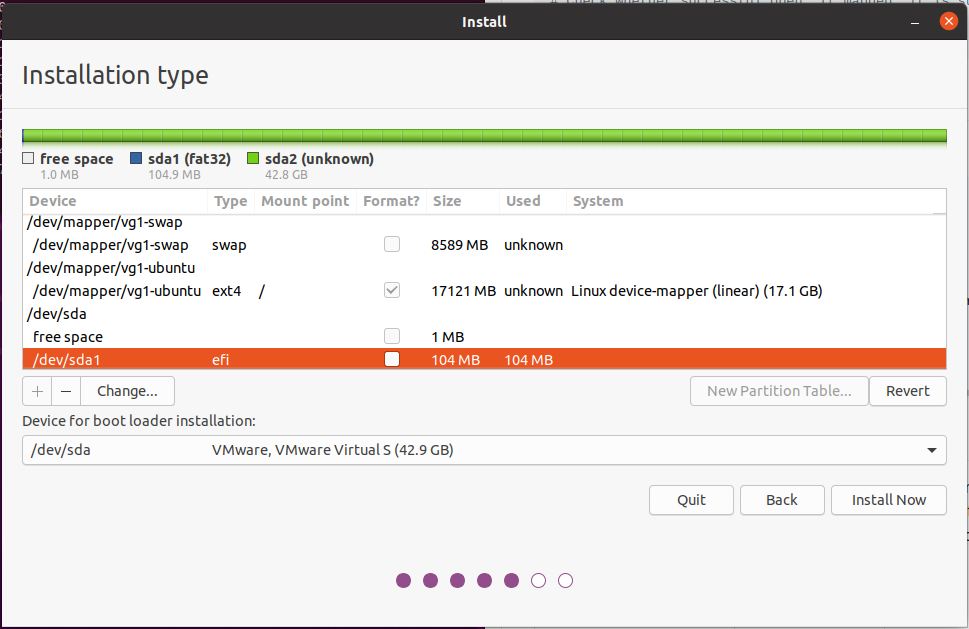969x629 pixels.
Task: Quit the installer
Action: (691, 500)
